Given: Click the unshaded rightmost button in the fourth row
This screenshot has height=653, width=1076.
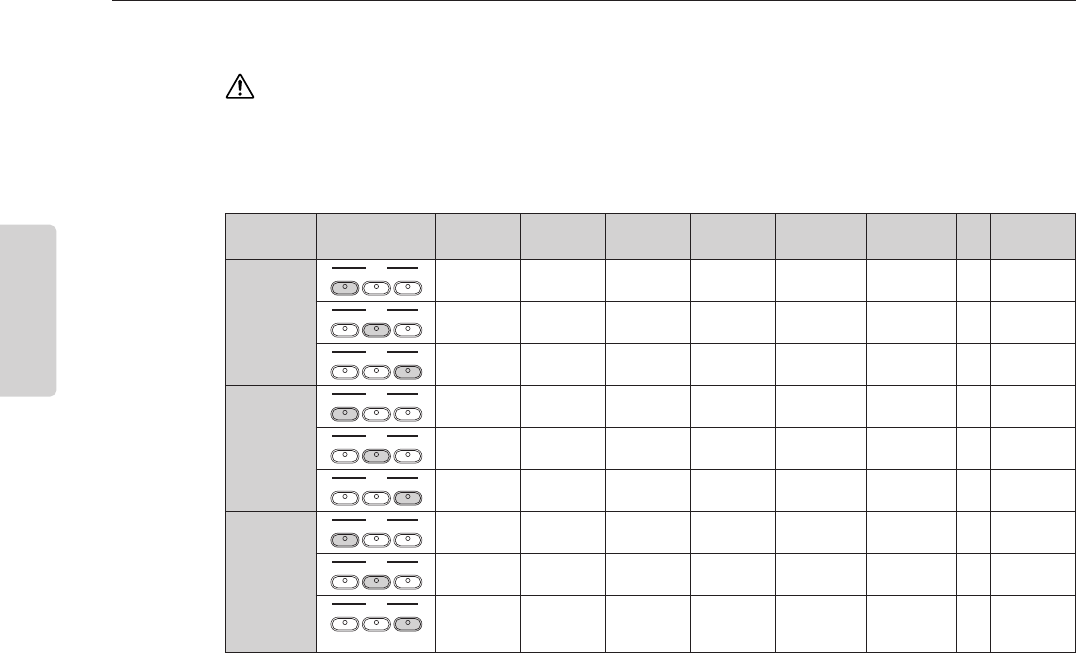Looking at the screenshot, I should click(408, 414).
